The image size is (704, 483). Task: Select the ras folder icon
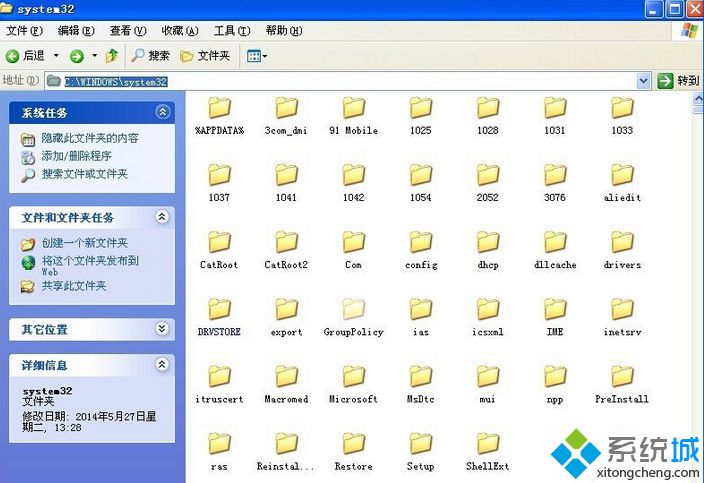coord(220,443)
